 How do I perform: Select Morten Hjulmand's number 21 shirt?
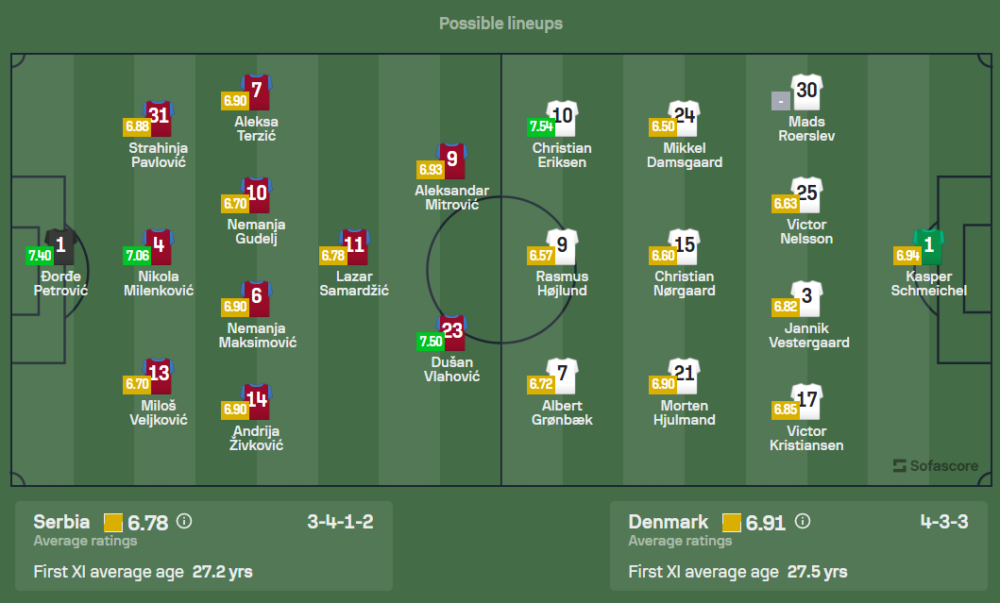pyautogui.click(x=685, y=376)
